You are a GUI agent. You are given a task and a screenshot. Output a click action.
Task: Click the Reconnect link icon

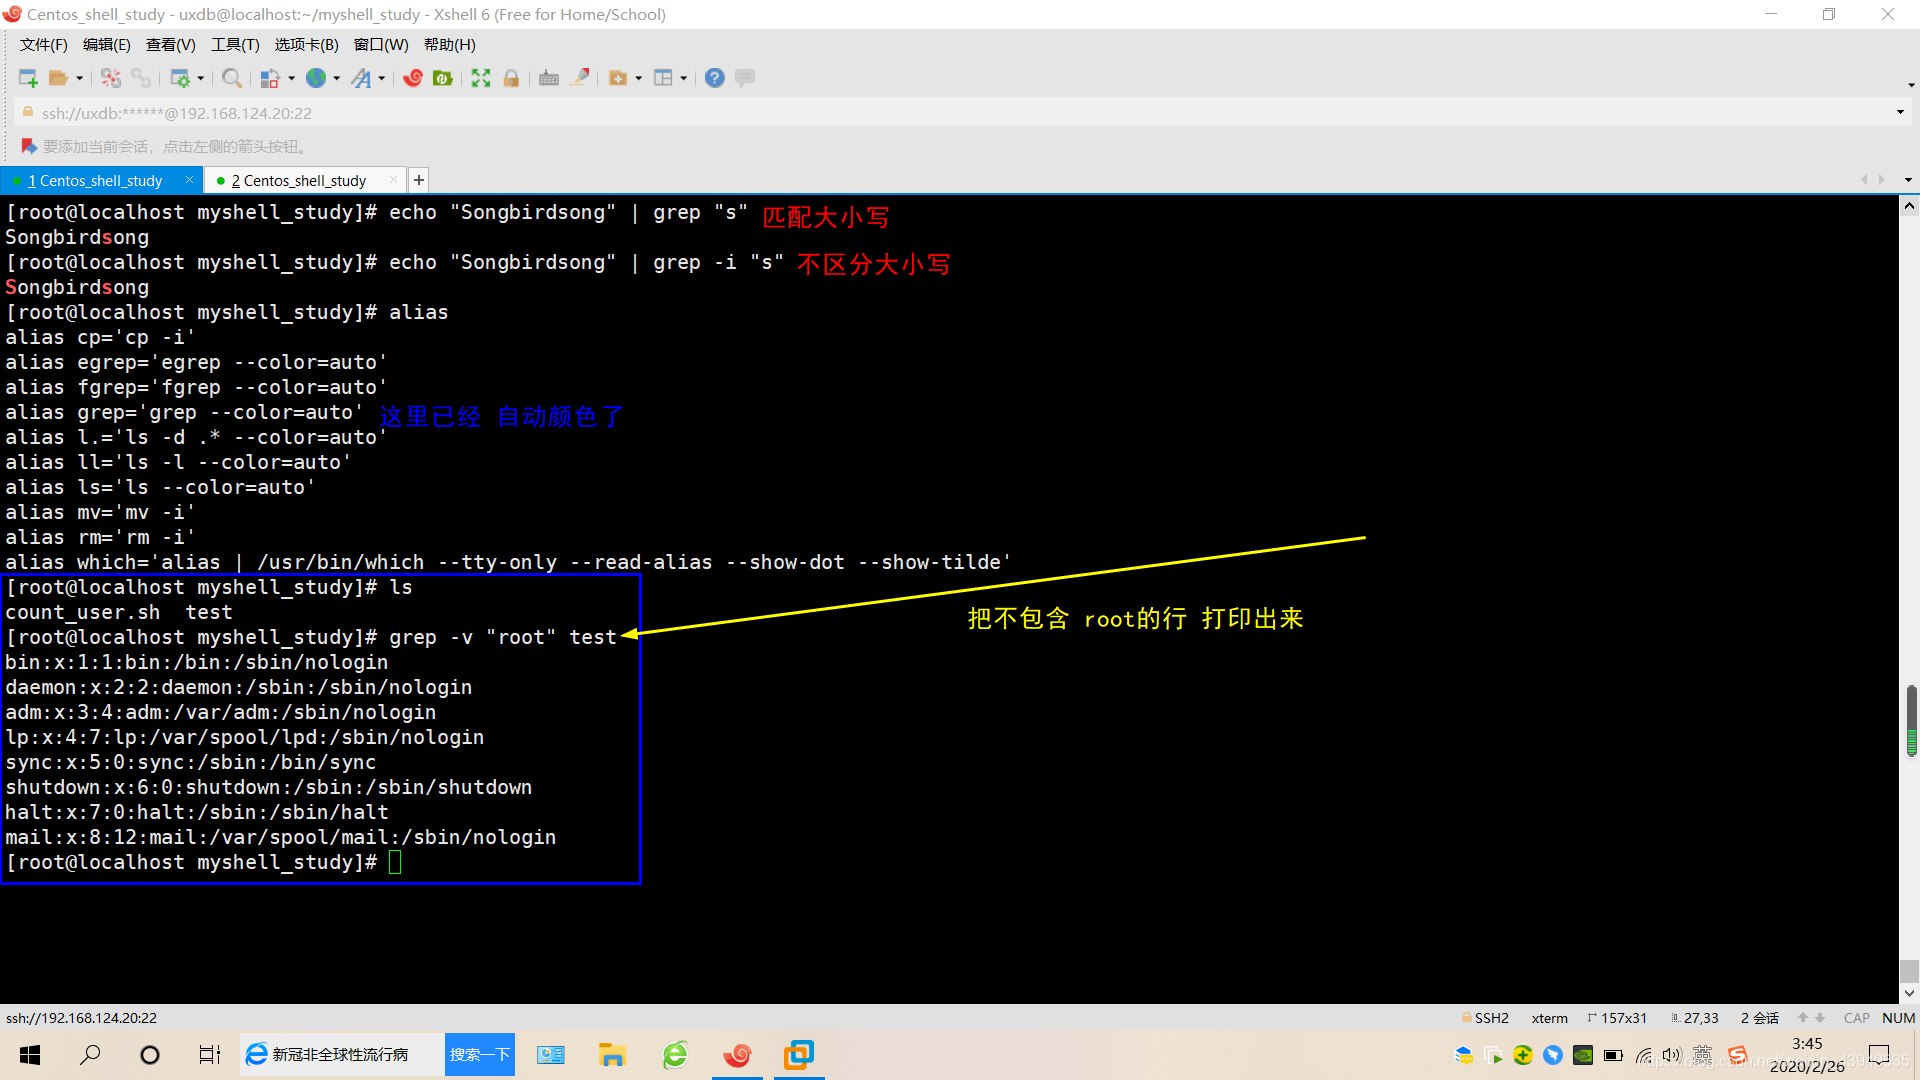[x=141, y=78]
